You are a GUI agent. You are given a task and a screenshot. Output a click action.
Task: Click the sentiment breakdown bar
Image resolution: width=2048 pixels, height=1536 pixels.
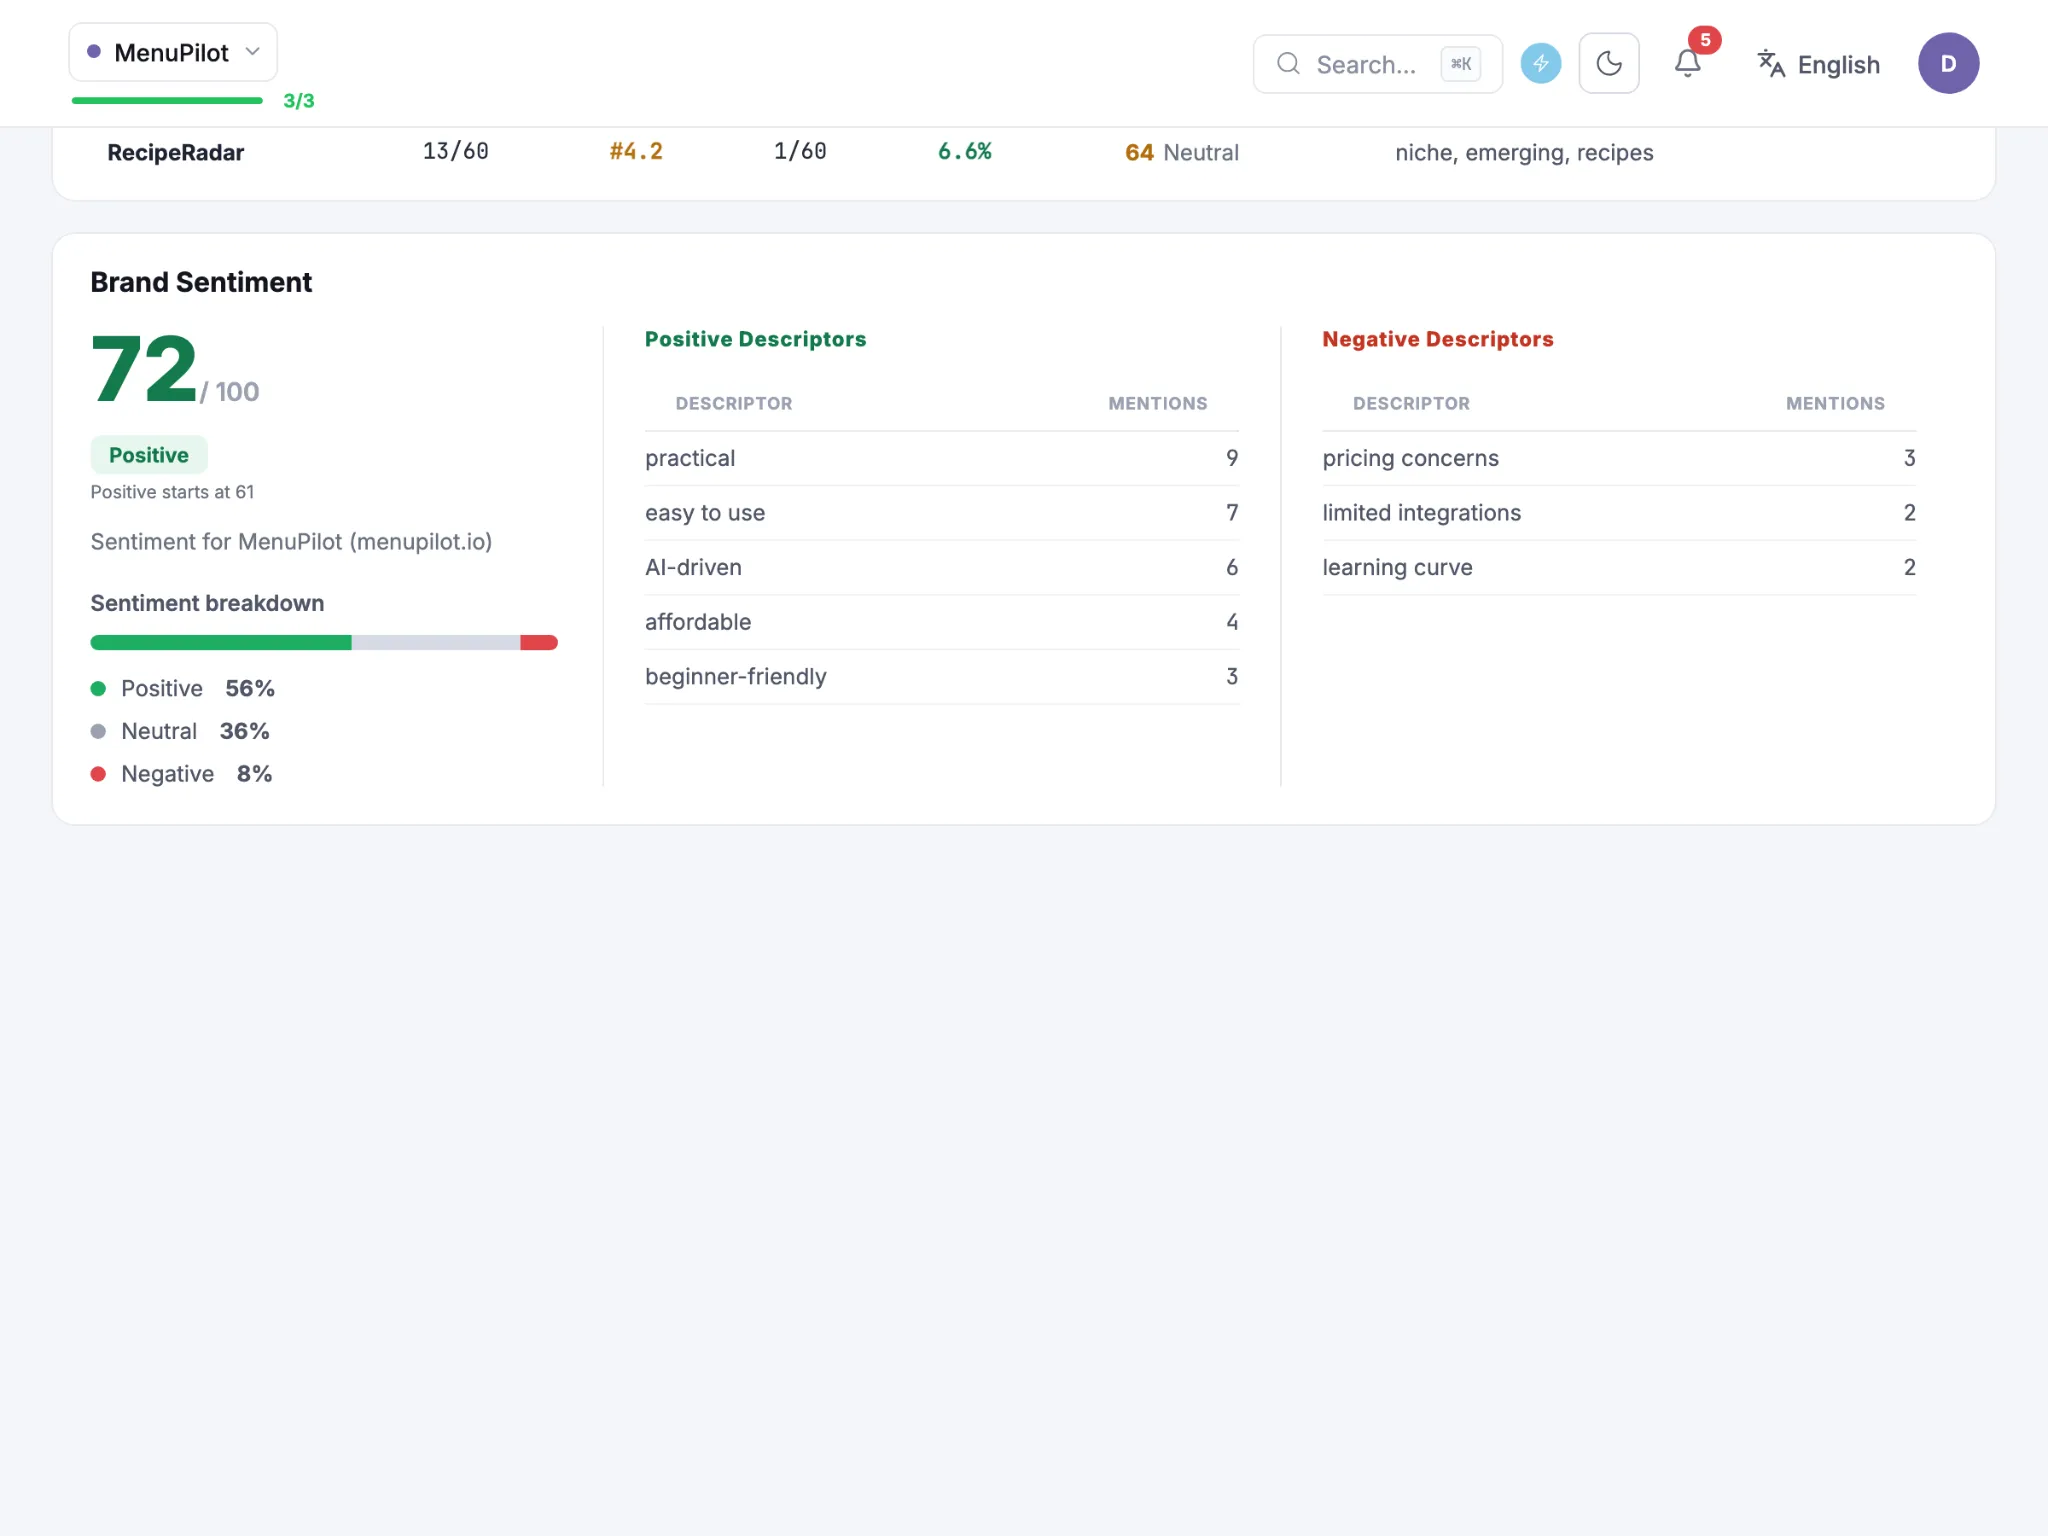click(324, 643)
